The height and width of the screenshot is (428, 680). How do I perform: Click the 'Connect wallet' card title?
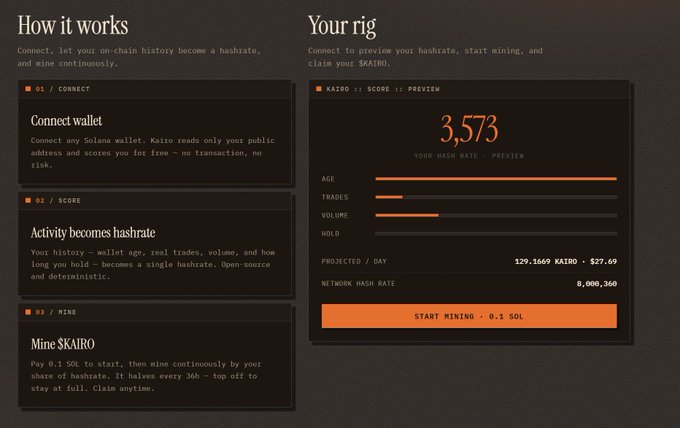66,121
